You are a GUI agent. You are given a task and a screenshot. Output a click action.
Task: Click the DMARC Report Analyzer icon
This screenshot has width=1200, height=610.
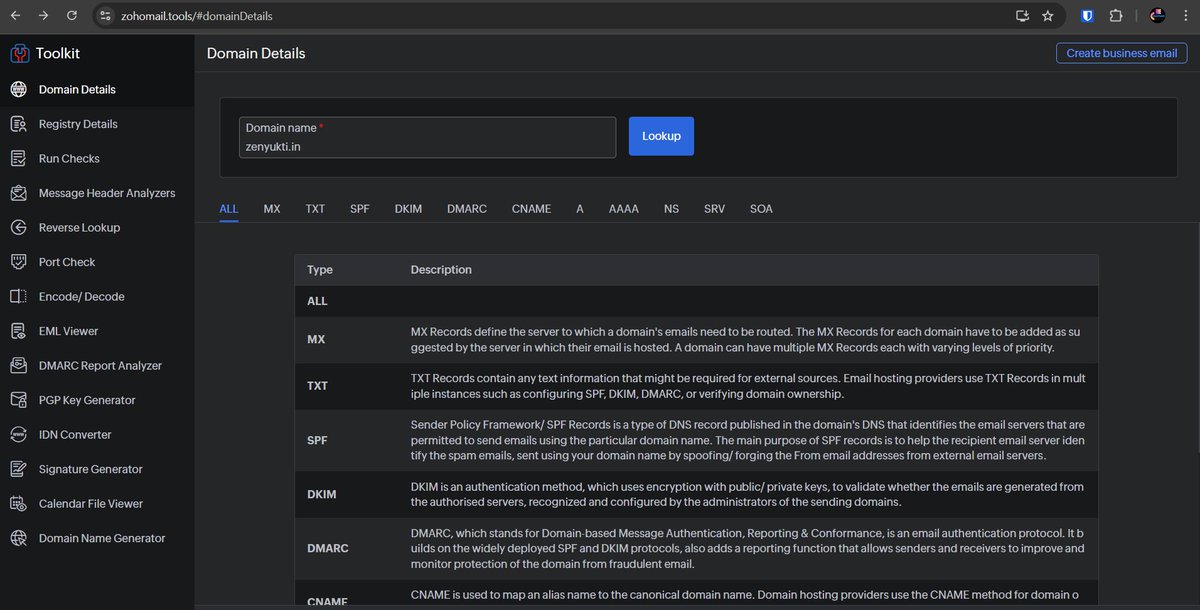(x=18, y=365)
